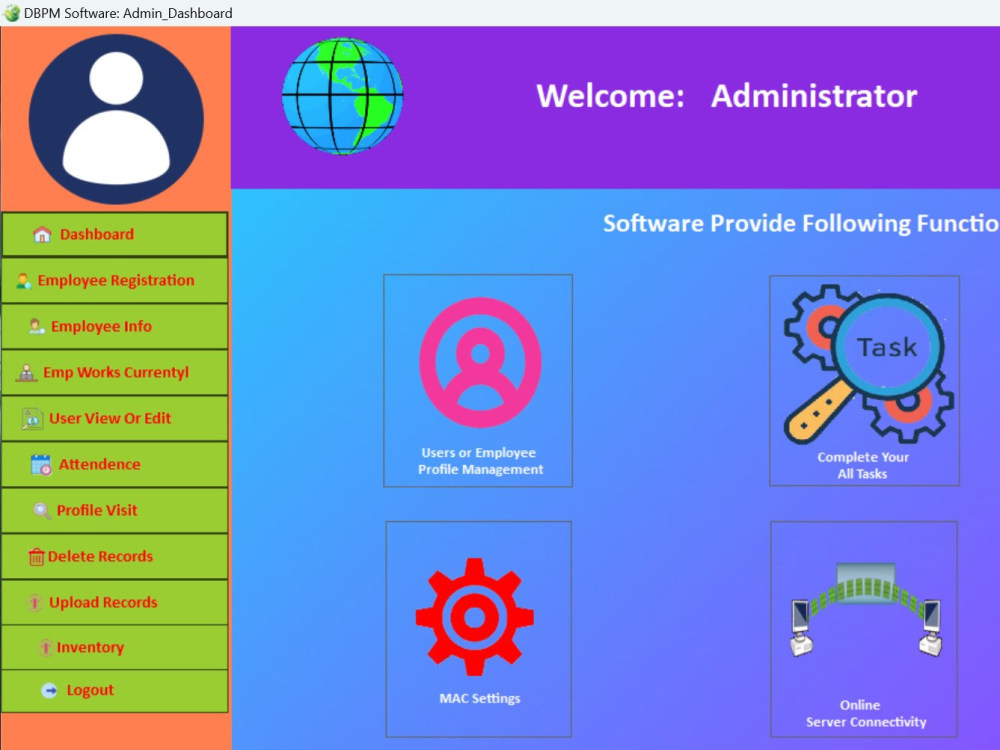Click the Delete Records button
The width and height of the screenshot is (1000, 750).
pyautogui.click(x=115, y=556)
